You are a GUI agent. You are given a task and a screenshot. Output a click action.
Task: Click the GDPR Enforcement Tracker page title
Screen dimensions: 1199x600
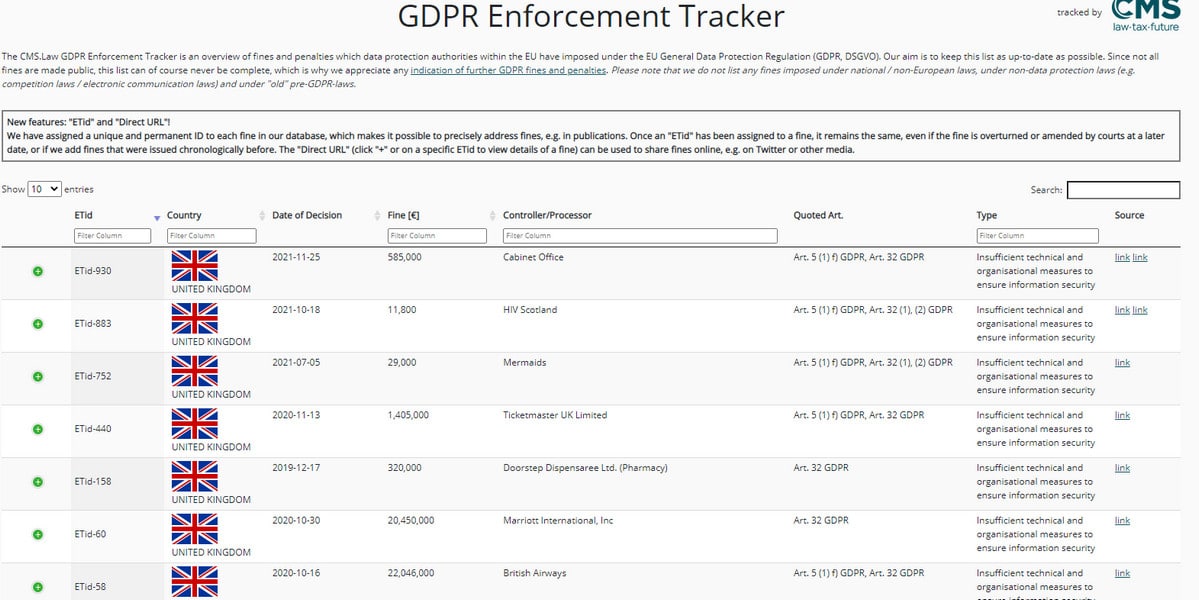[591, 15]
